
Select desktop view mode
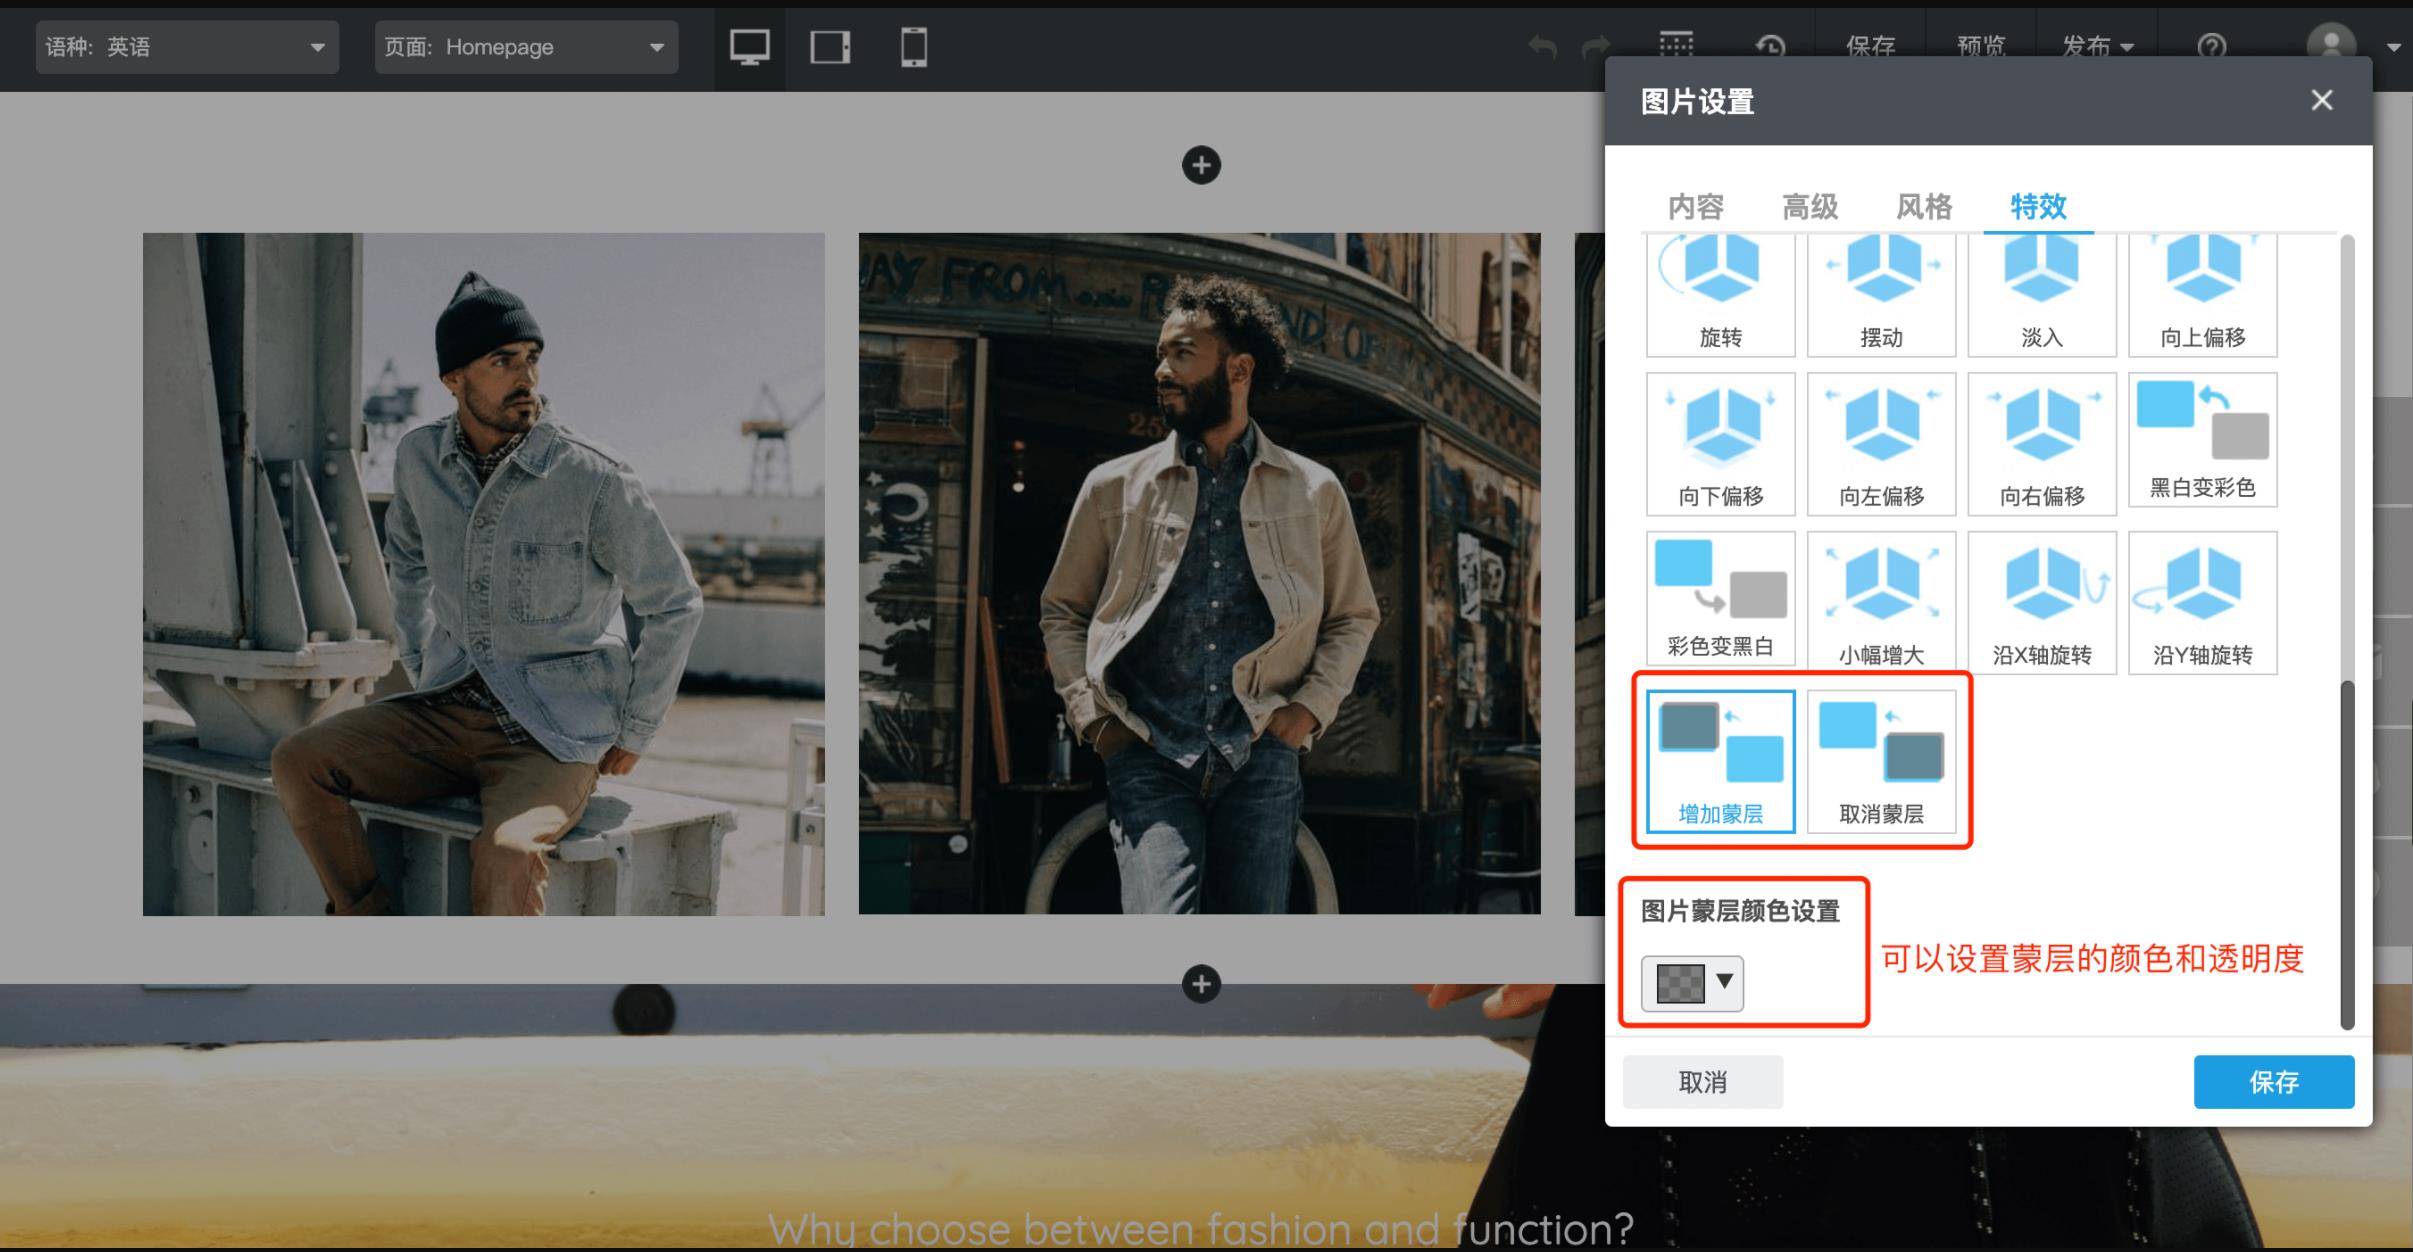click(x=749, y=47)
